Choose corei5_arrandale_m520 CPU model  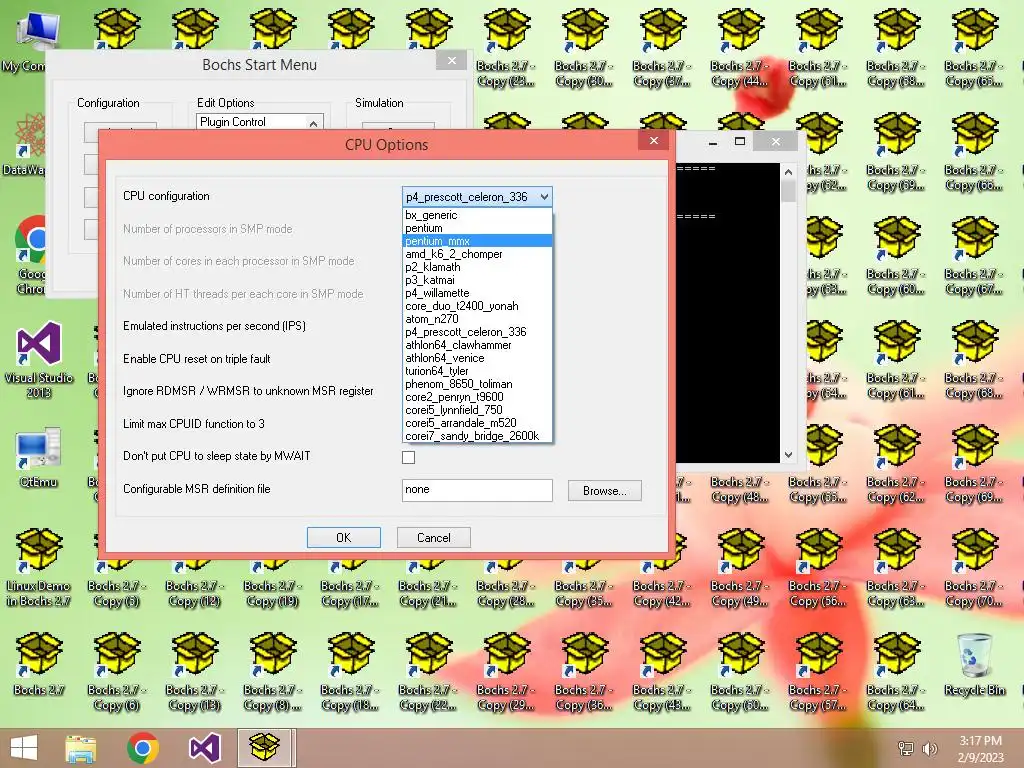477,423
